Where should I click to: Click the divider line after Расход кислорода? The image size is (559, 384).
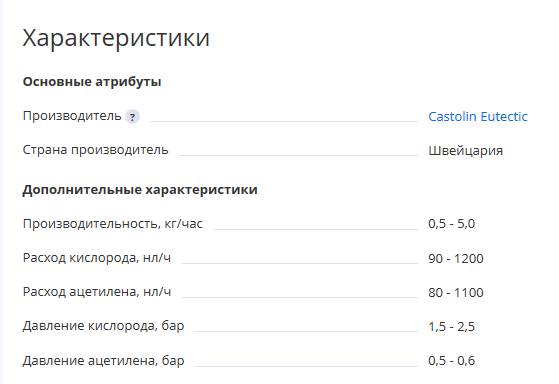click(299, 263)
